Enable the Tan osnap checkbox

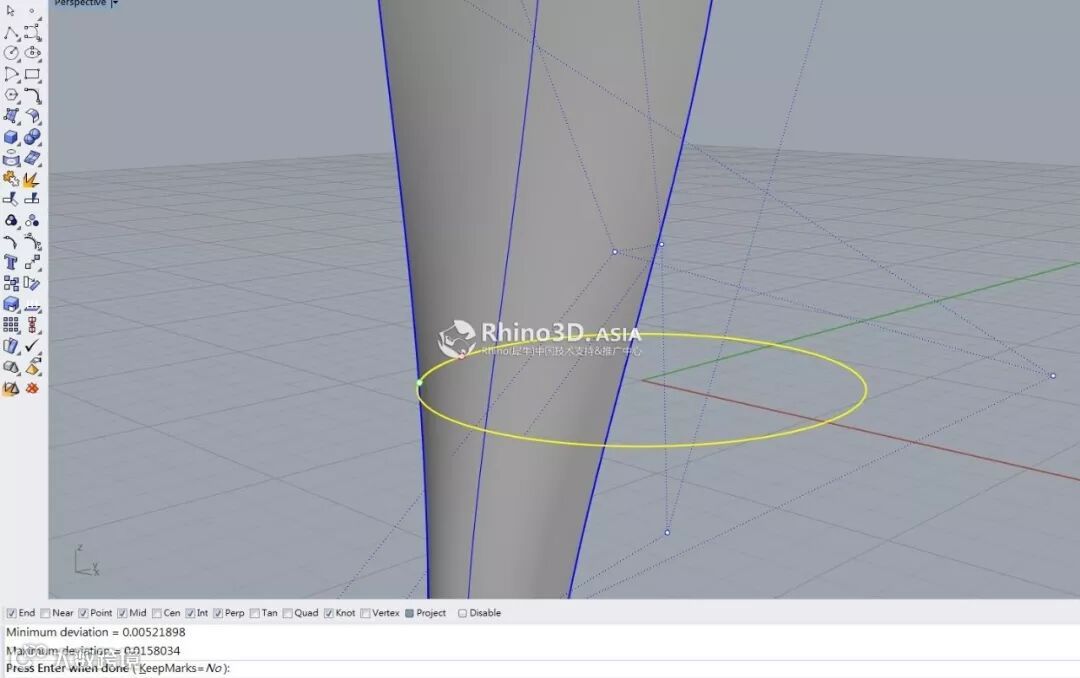tap(255, 613)
